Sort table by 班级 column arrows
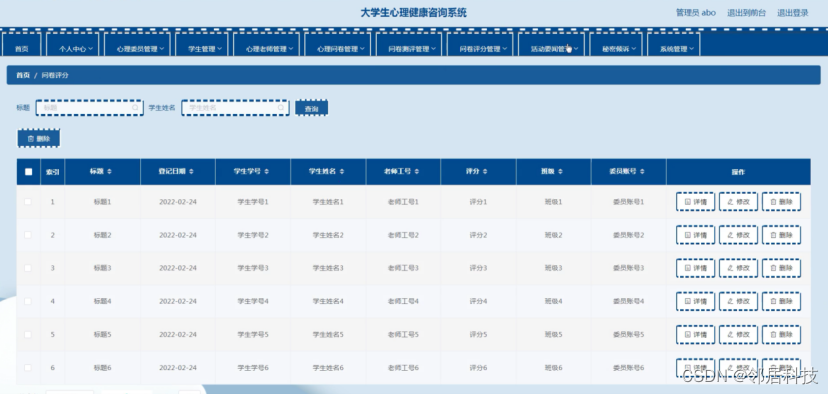Image resolution: width=834 pixels, height=394 pixels. click(560, 172)
